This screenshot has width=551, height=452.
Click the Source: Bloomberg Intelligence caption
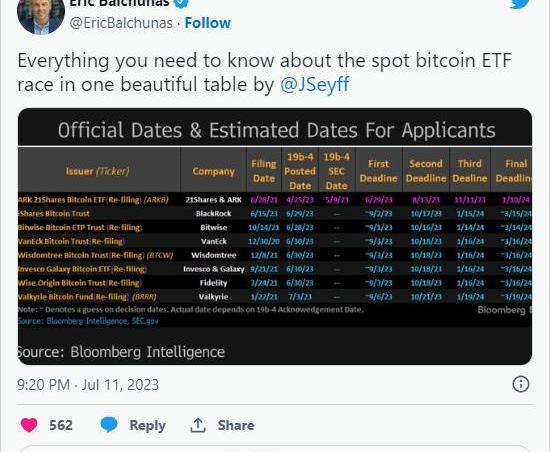[x=121, y=352]
